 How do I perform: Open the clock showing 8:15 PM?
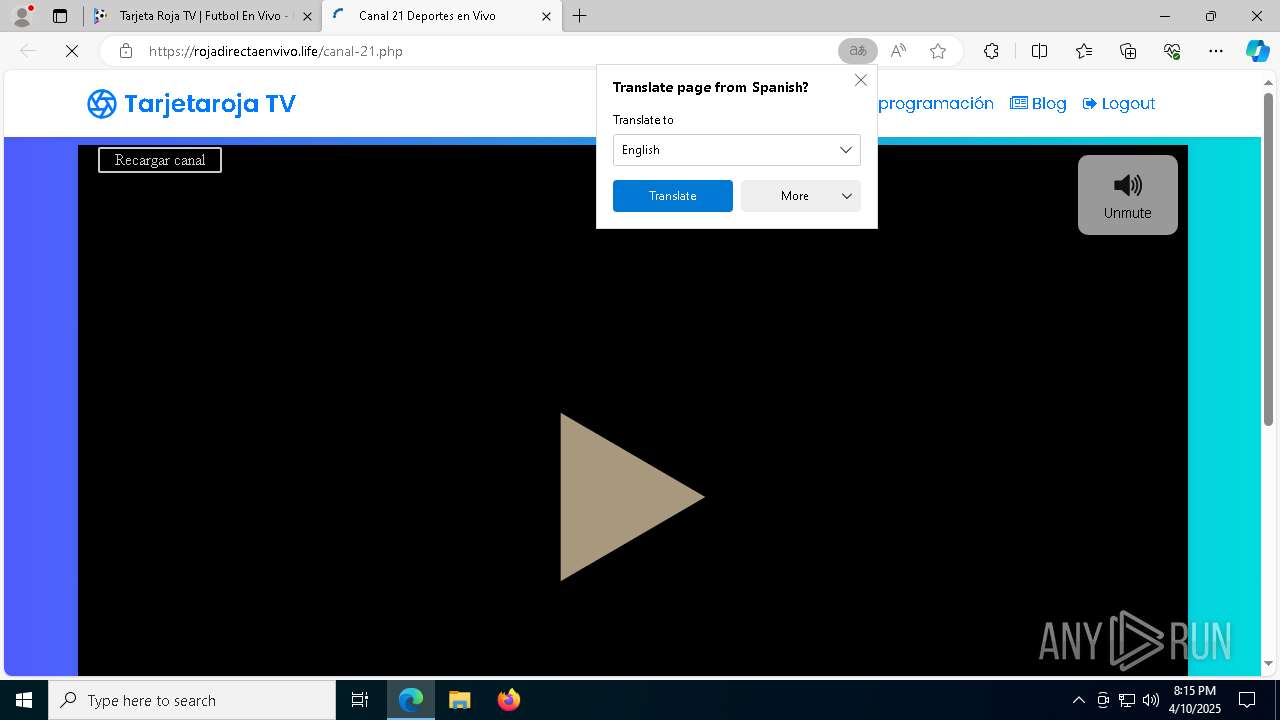pyautogui.click(x=1195, y=700)
